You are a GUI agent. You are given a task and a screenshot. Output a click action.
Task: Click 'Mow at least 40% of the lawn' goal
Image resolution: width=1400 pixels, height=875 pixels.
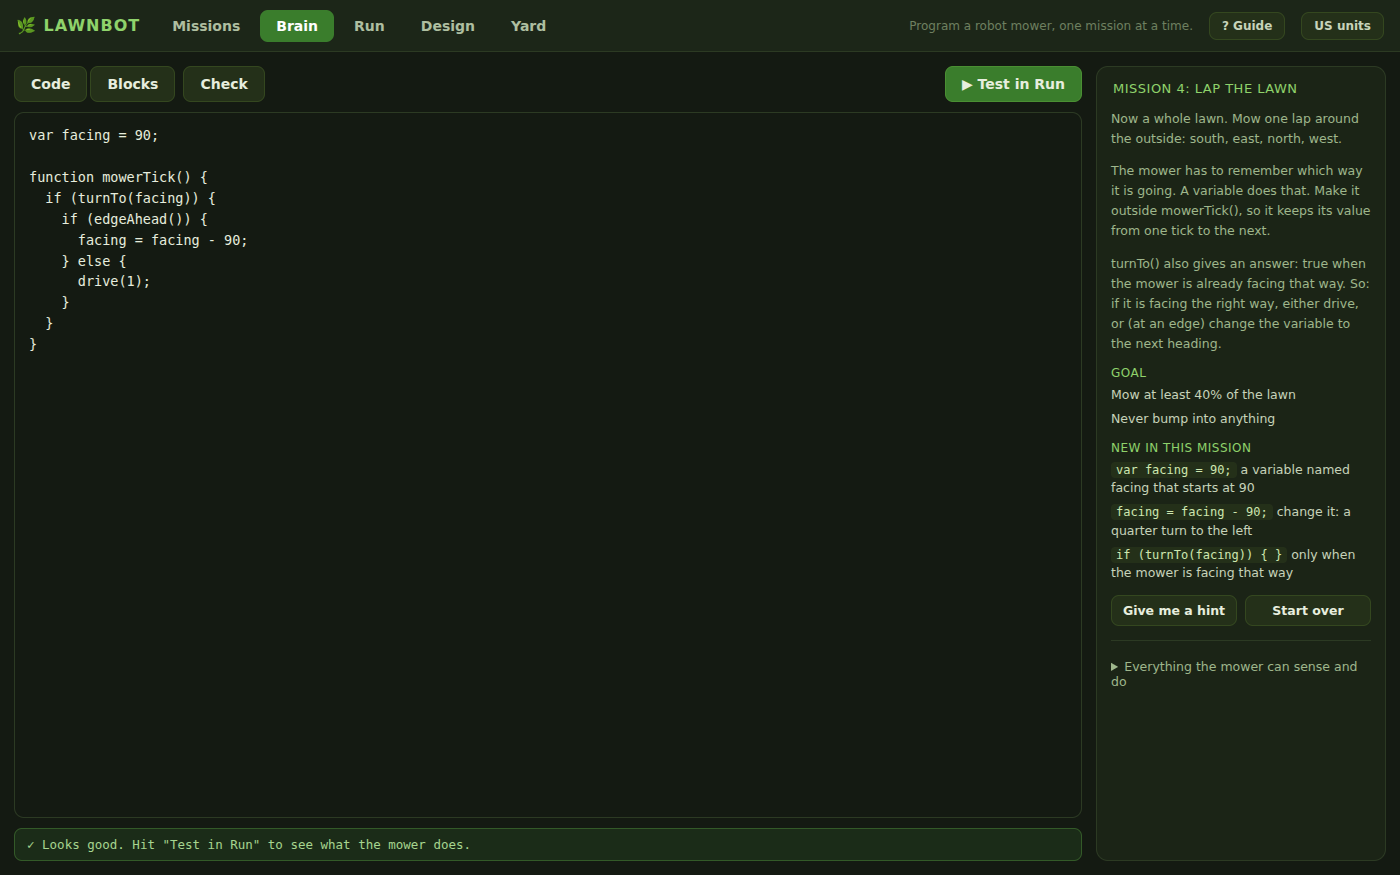[x=1203, y=395]
